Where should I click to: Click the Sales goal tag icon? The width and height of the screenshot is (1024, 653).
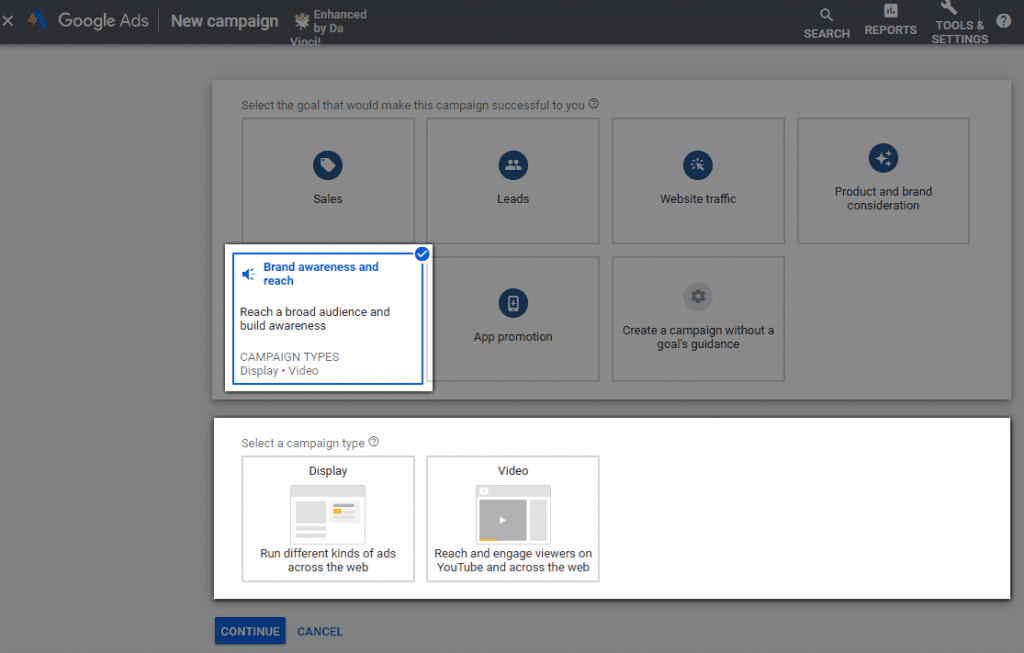327,166
